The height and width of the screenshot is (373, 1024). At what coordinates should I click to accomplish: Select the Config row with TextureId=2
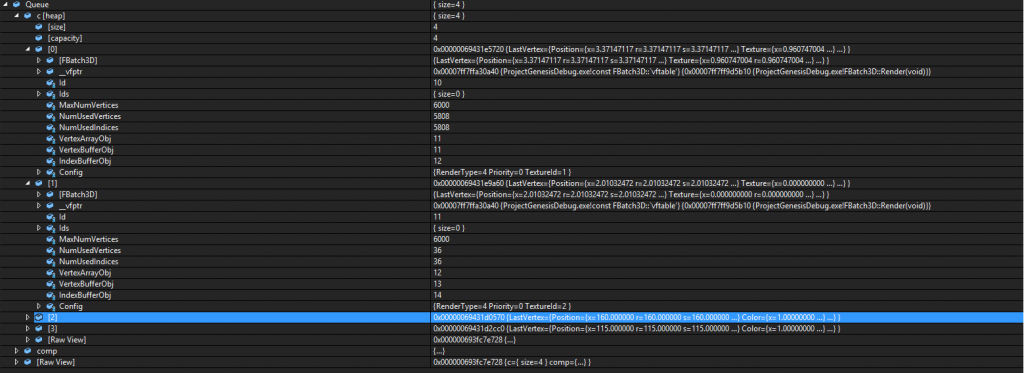(x=512, y=306)
